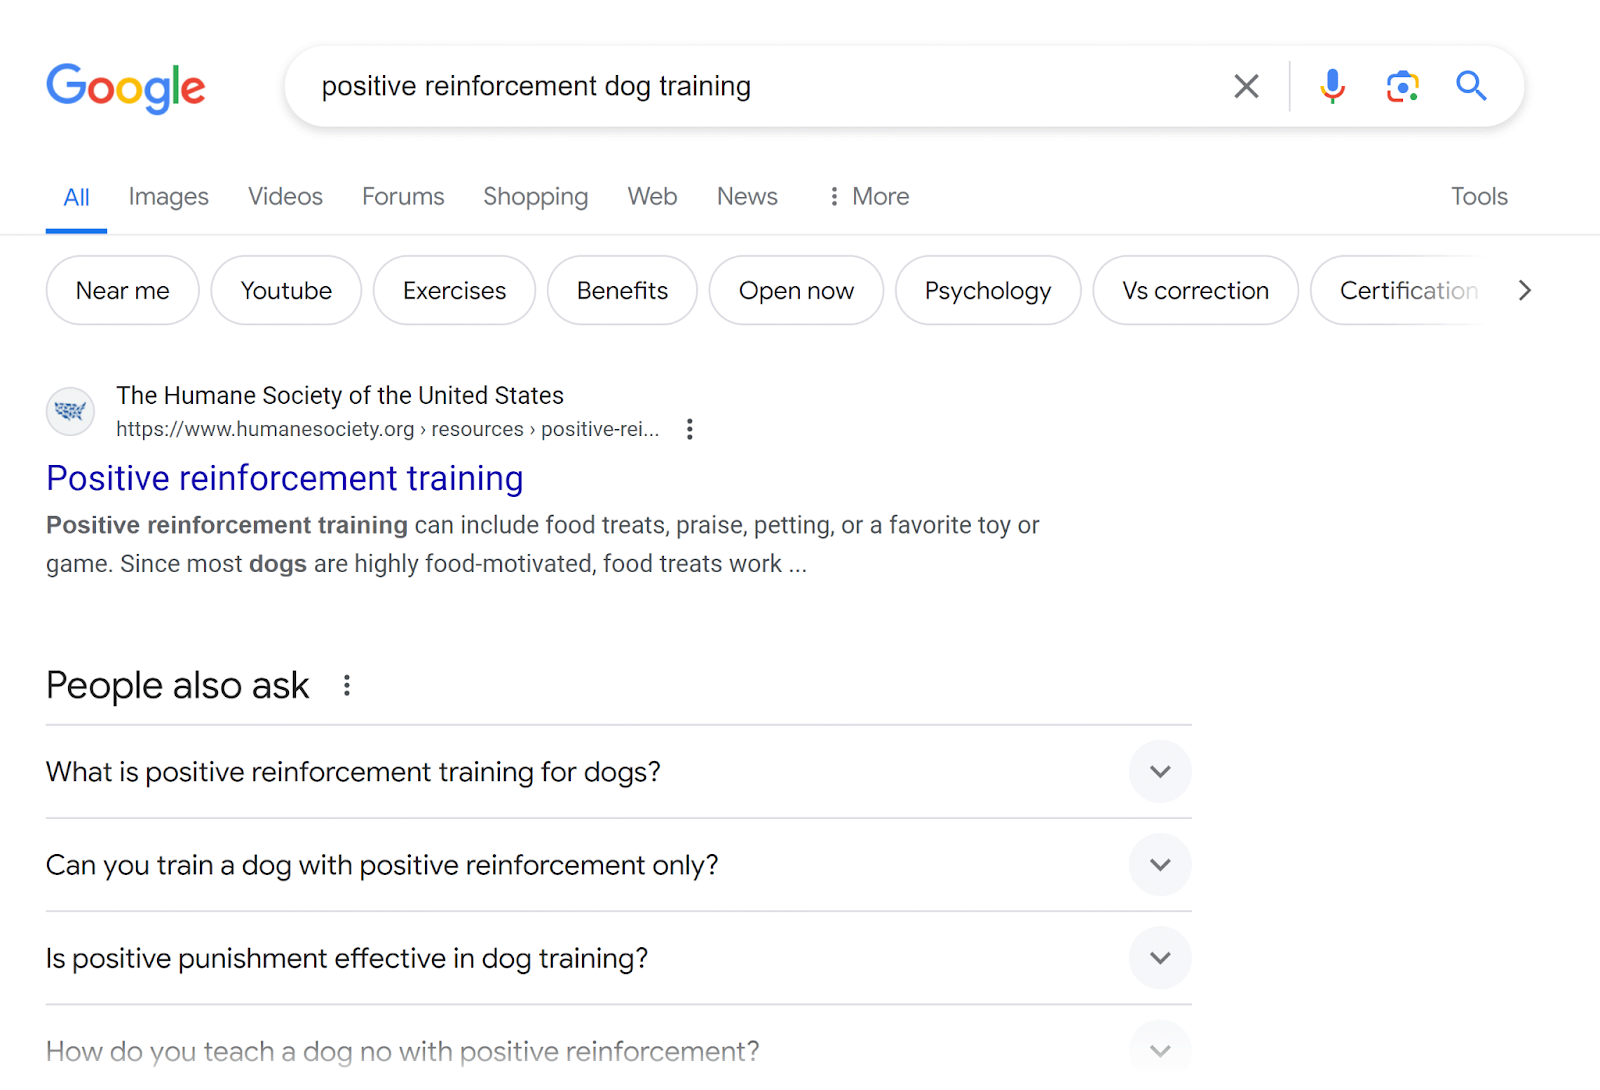
Task: Select the Near me filter chip
Action: pos(122,290)
